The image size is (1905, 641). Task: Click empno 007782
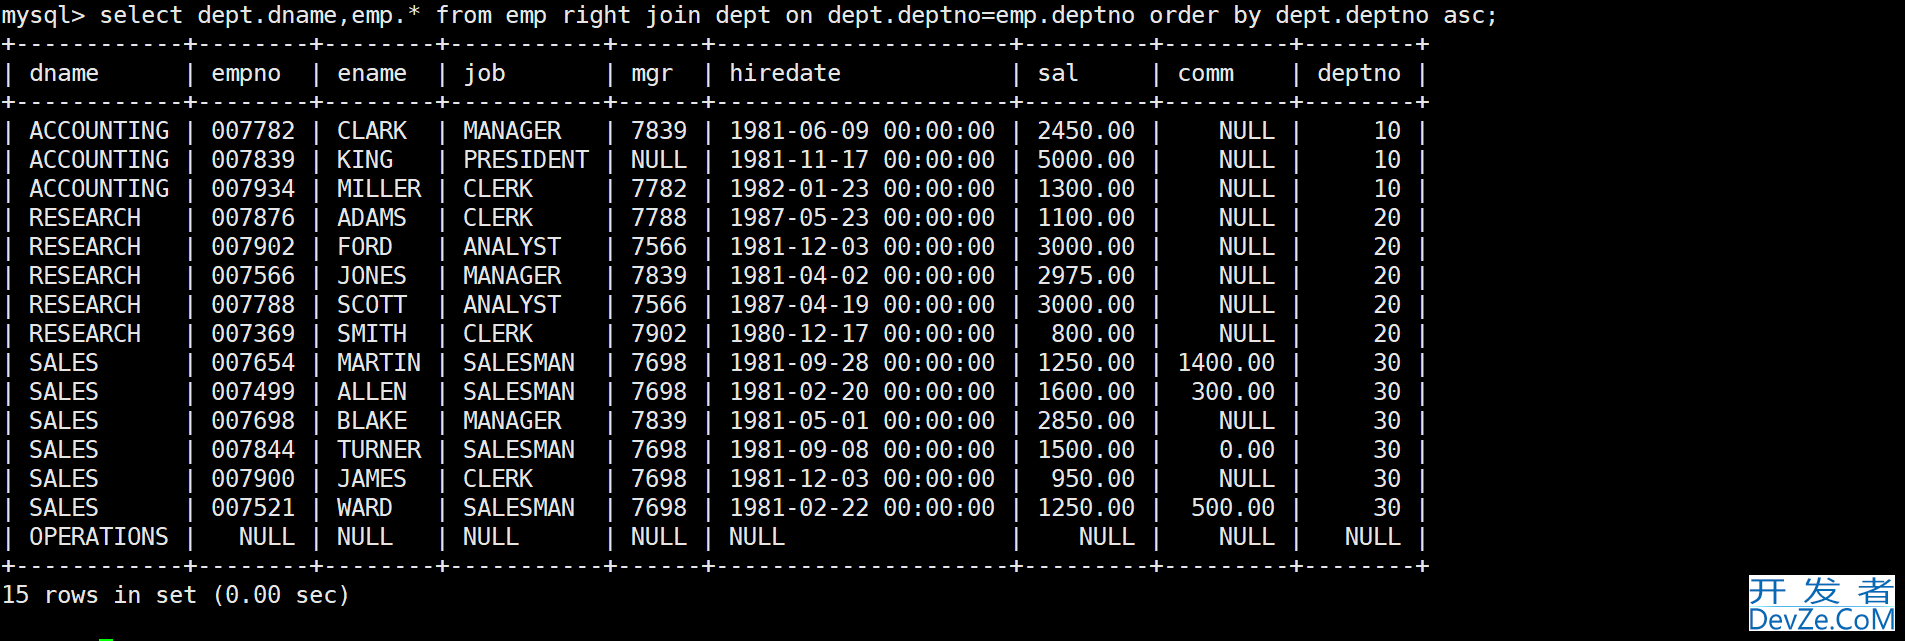253,131
